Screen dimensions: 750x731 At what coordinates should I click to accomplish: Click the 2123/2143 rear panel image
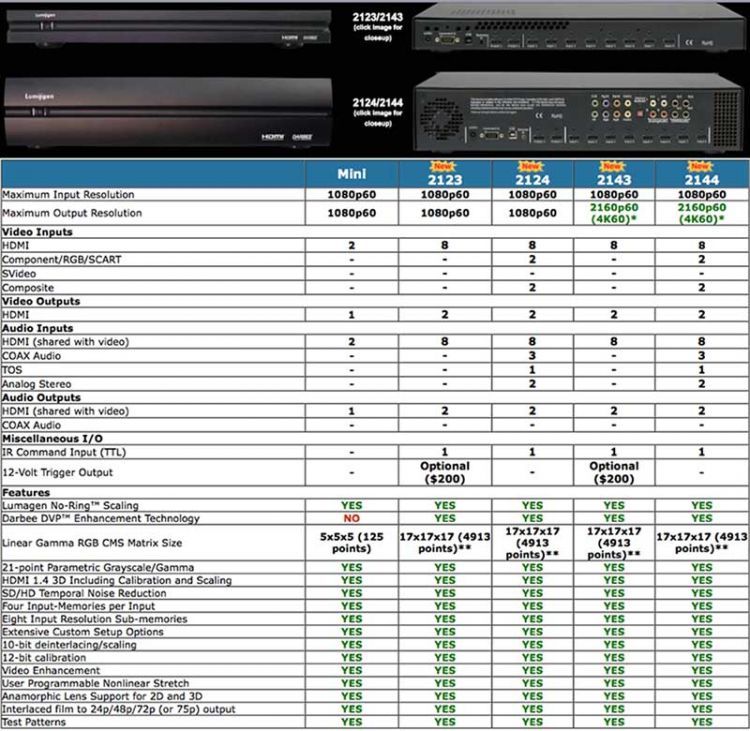point(580,27)
